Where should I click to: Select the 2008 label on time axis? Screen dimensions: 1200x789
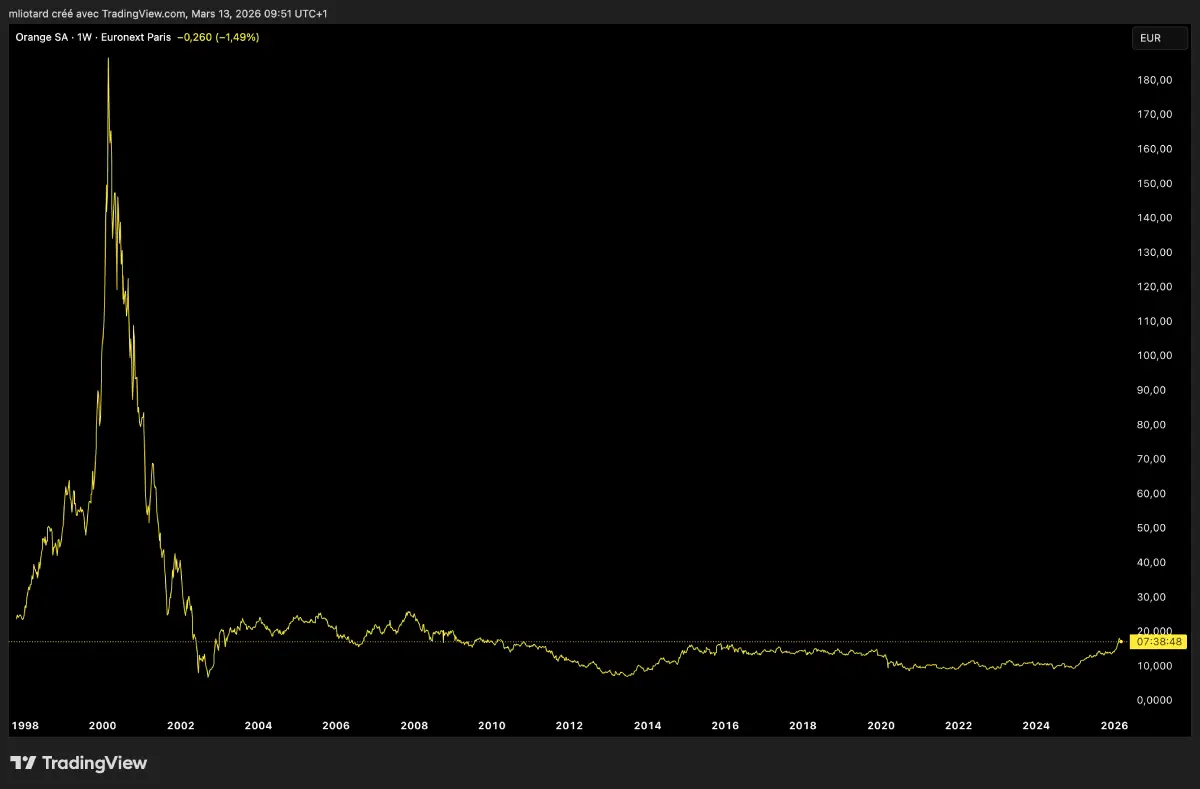tap(414, 726)
